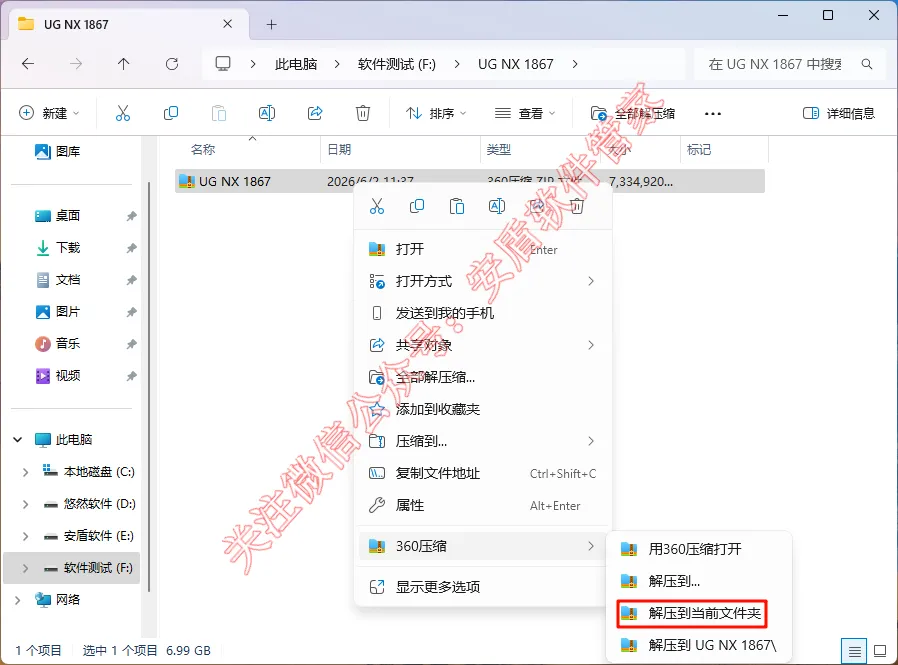The width and height of the screenshot is (898, 665).
Task: Expand the Network node
Action: pyautogui.click(x=18, y=600)
